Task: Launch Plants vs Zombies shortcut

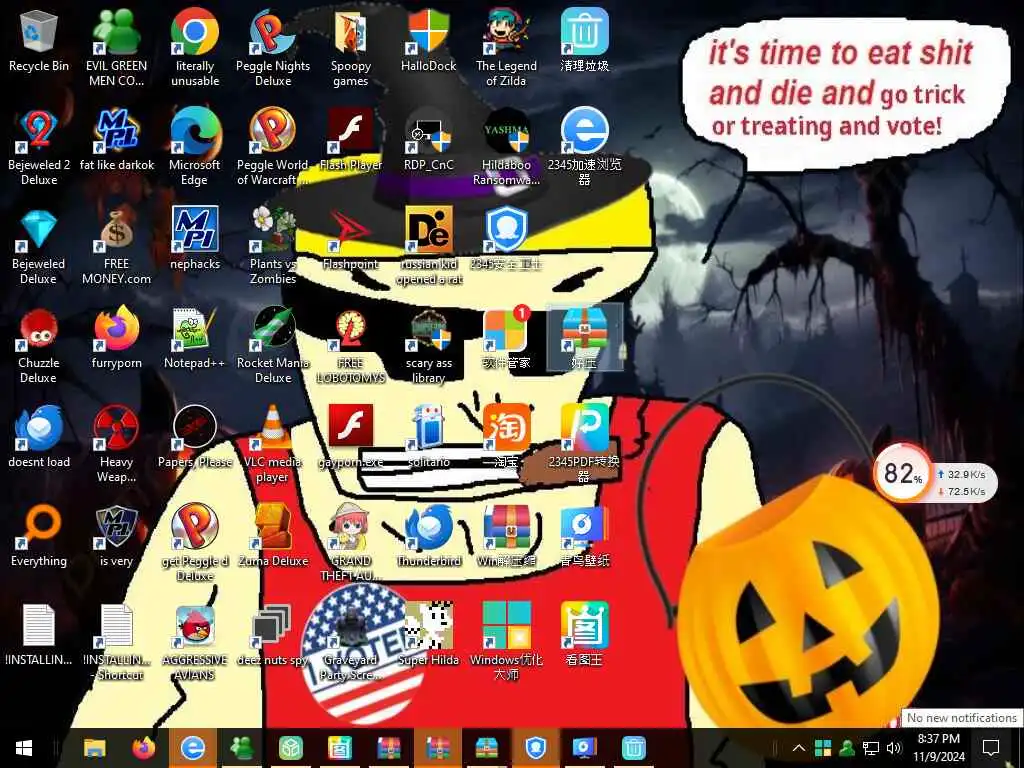Action: [x=273, y=246]
